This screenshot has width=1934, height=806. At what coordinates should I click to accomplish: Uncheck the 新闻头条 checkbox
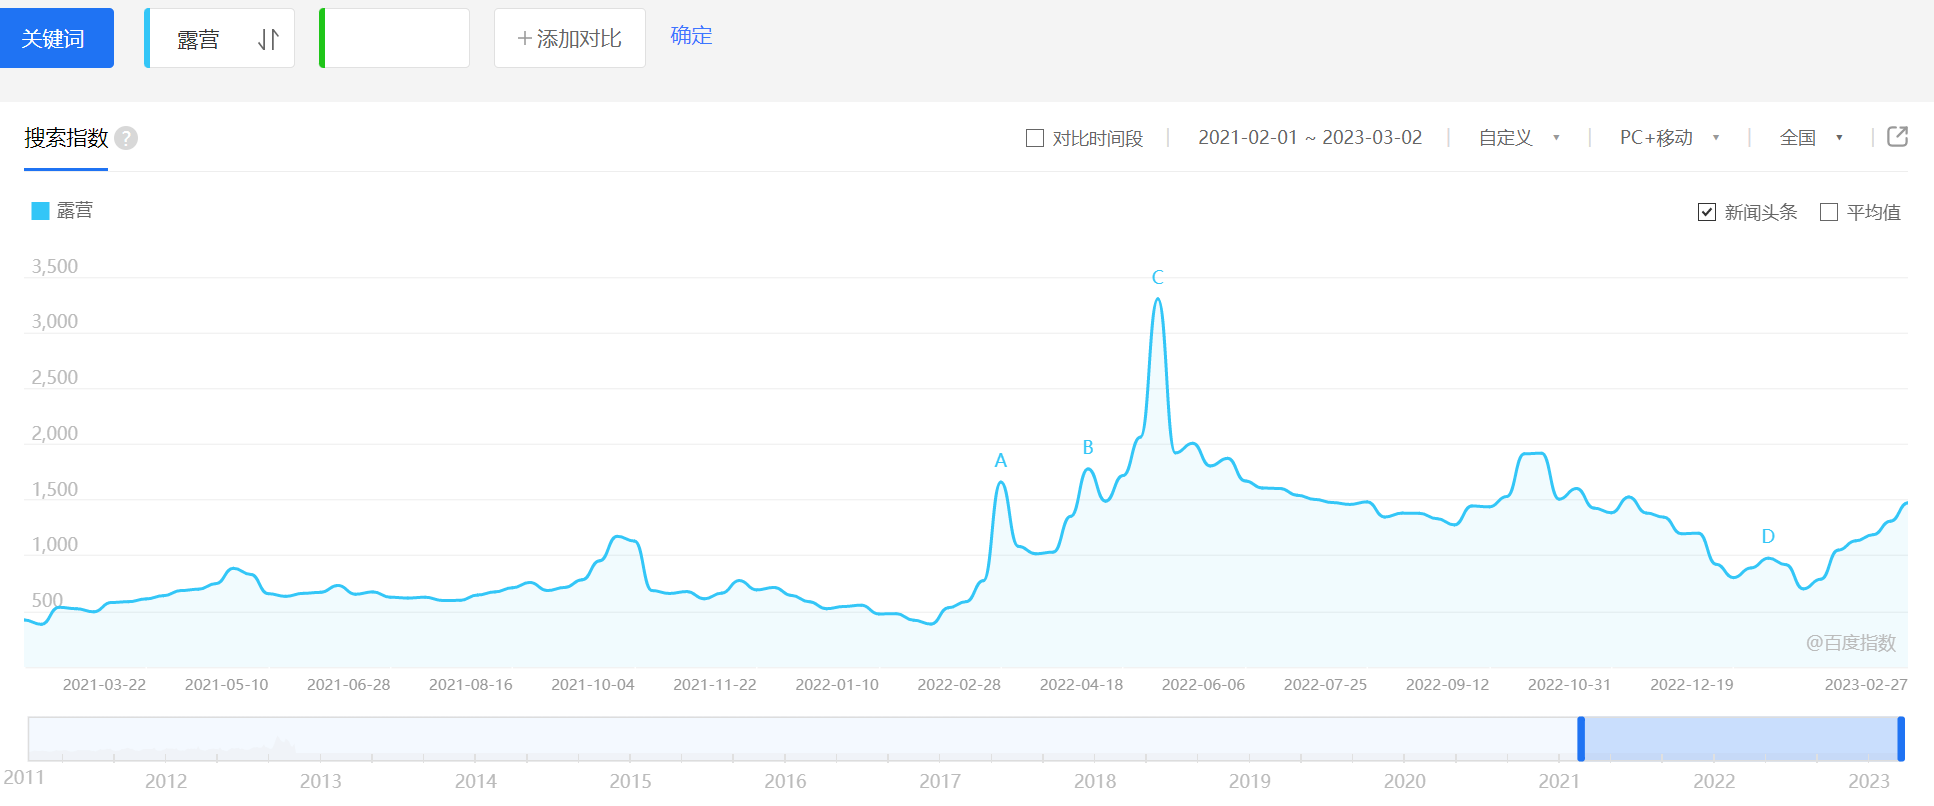click(1707, 212)
